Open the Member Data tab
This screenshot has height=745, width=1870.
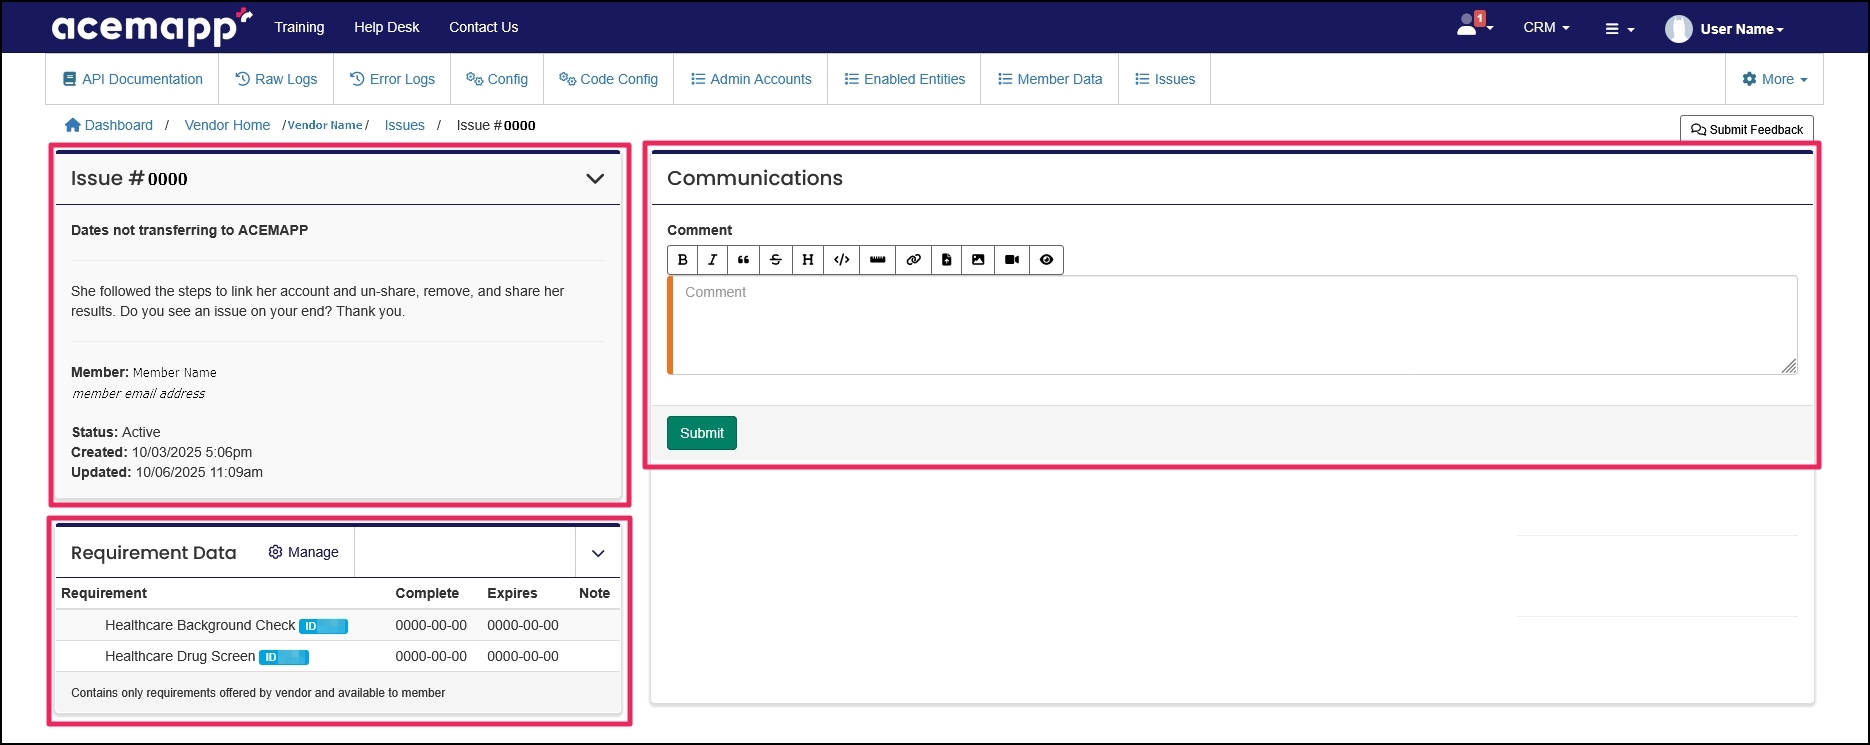(x=1050, y=79)
